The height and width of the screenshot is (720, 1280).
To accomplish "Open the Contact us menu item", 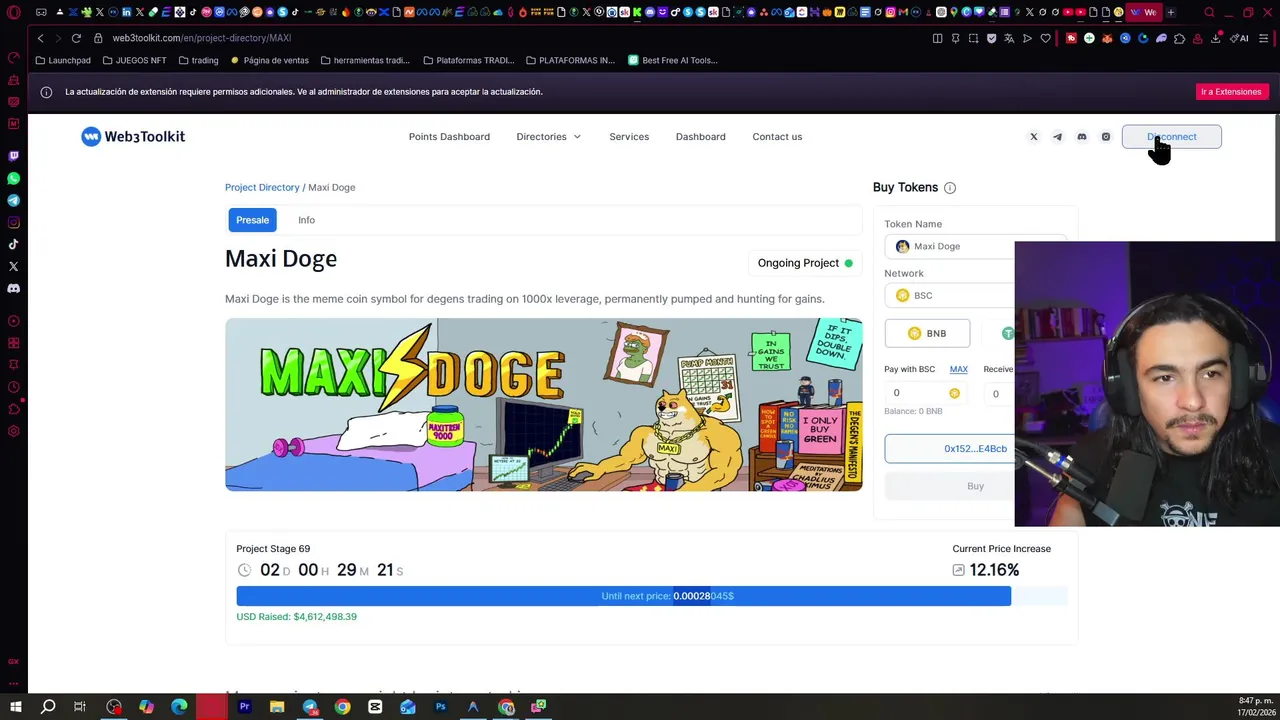I will [777, 137].
